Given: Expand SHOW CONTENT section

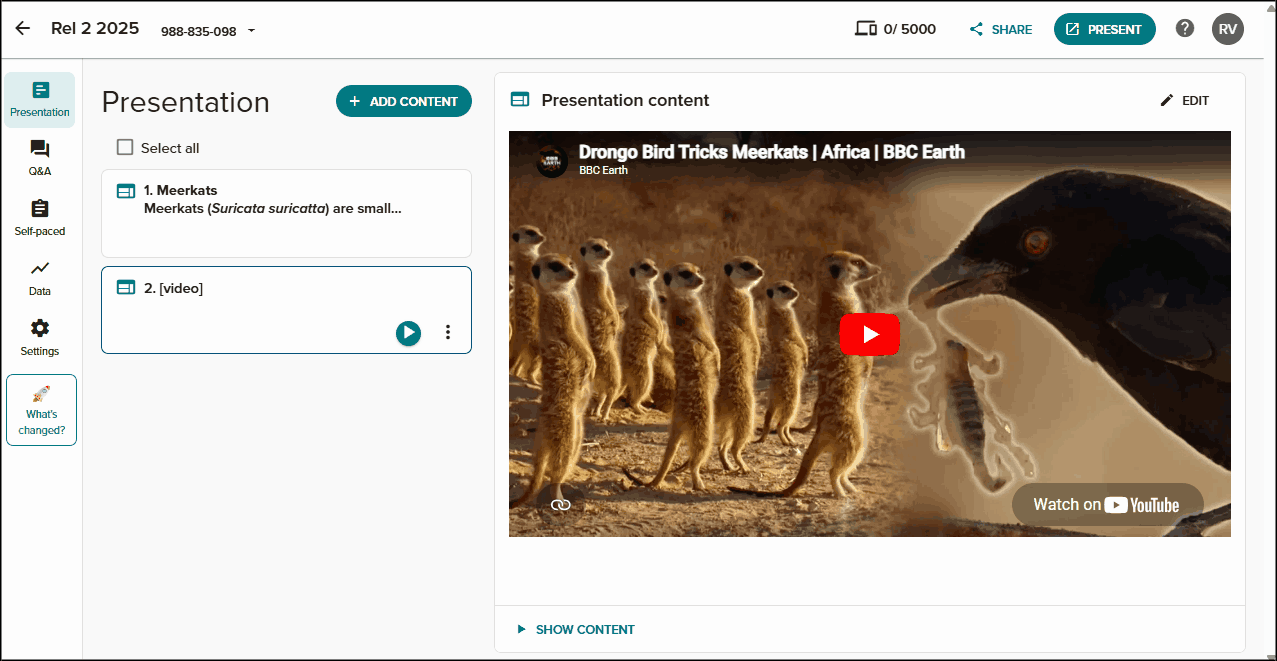Looking at the screenshot, I should [576, 630].
